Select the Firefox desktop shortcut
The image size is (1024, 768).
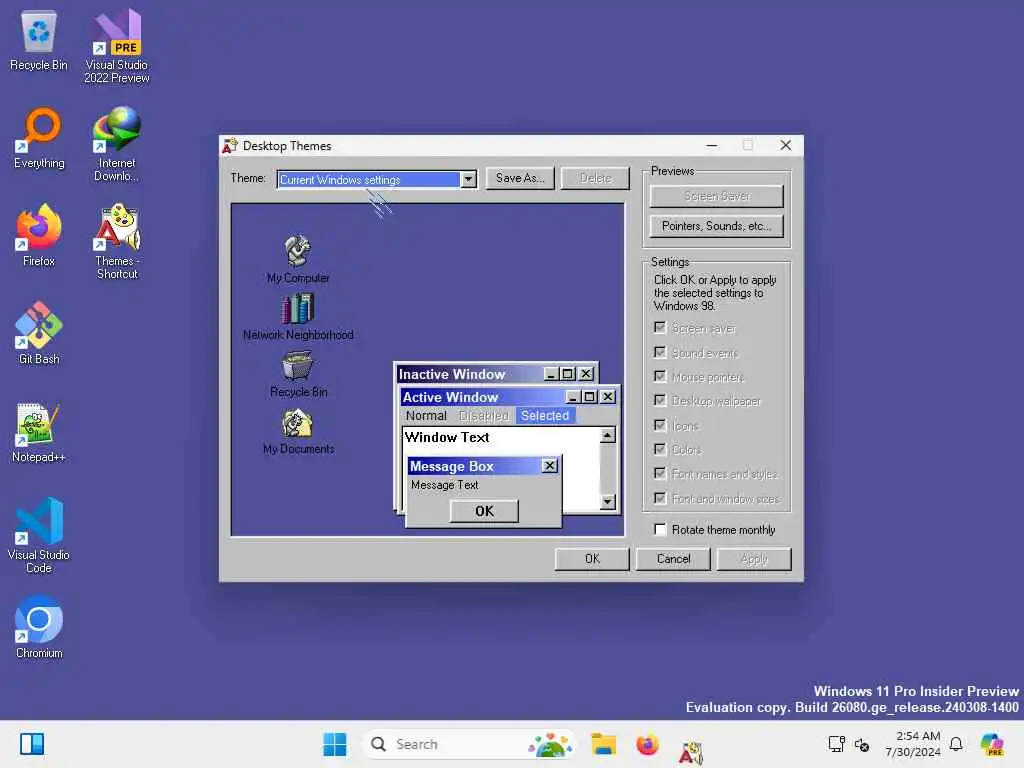click(x=39, y=236)
